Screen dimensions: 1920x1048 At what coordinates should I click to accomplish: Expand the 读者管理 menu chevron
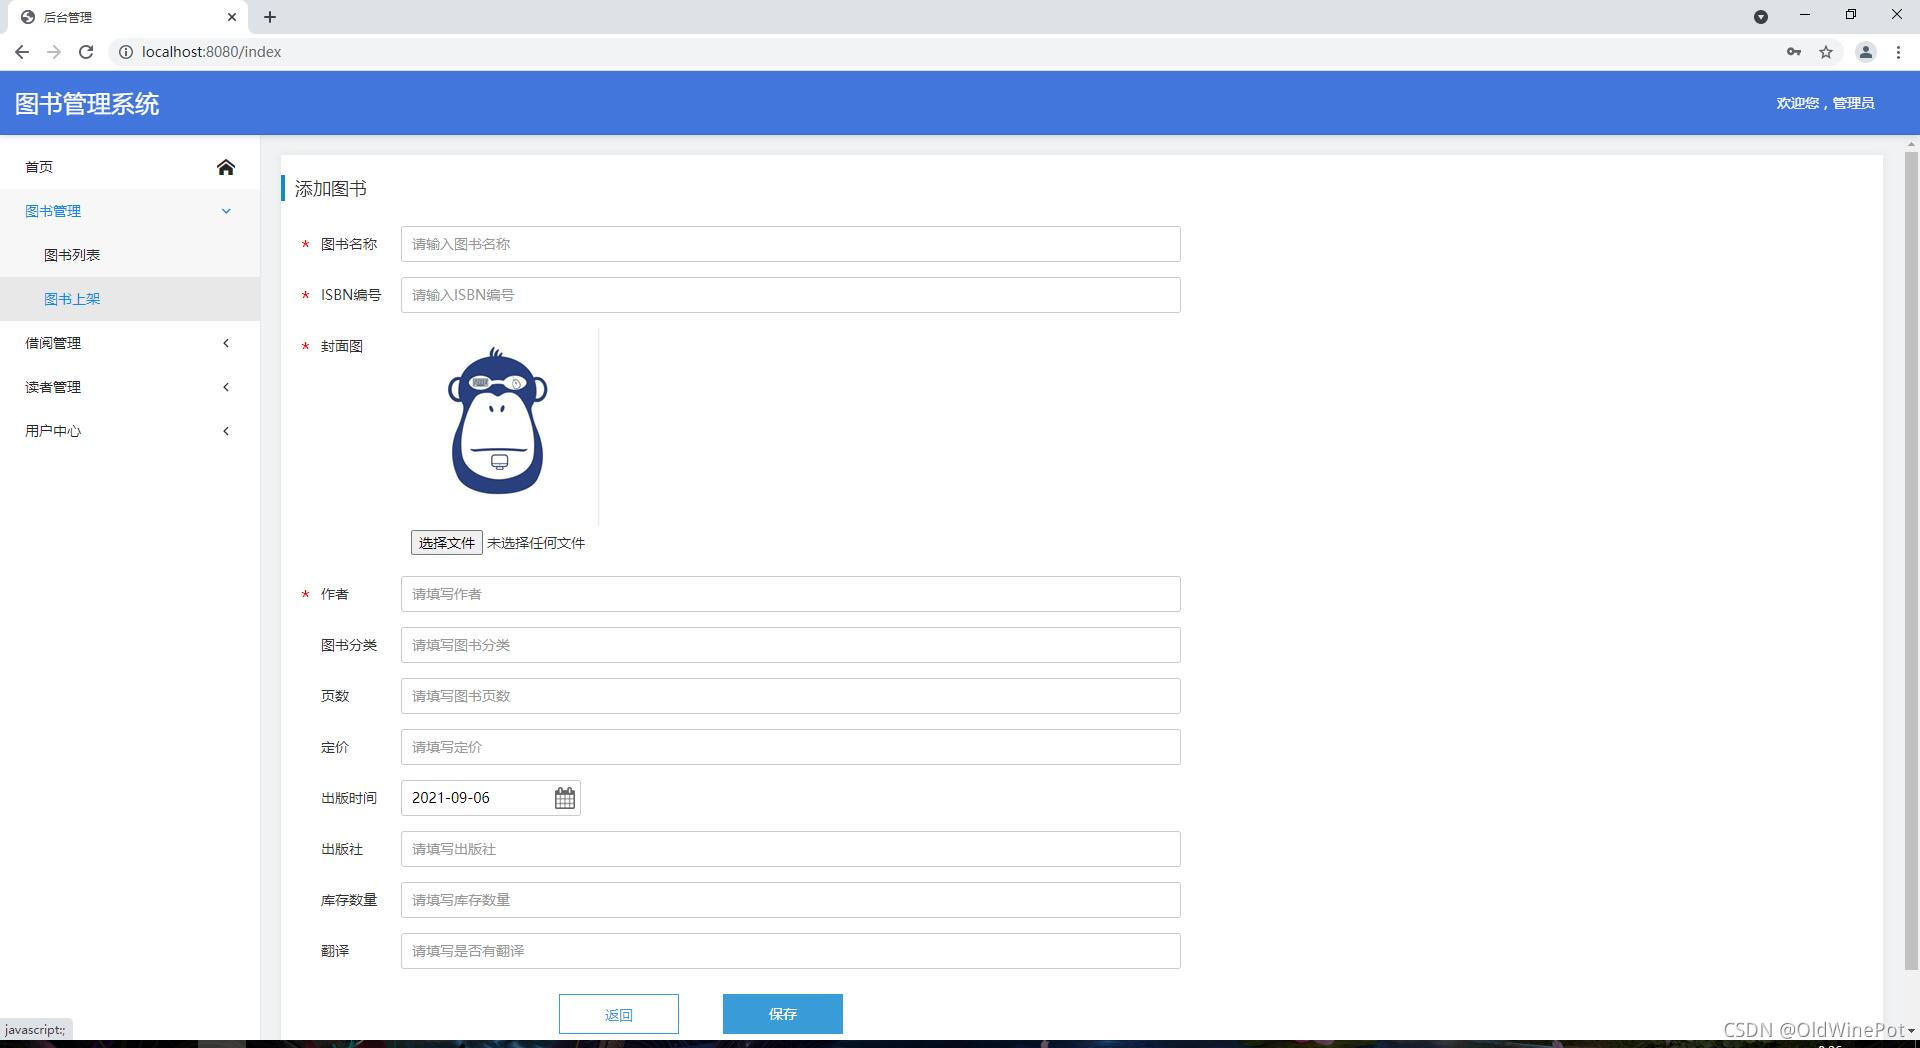(226, 387)
